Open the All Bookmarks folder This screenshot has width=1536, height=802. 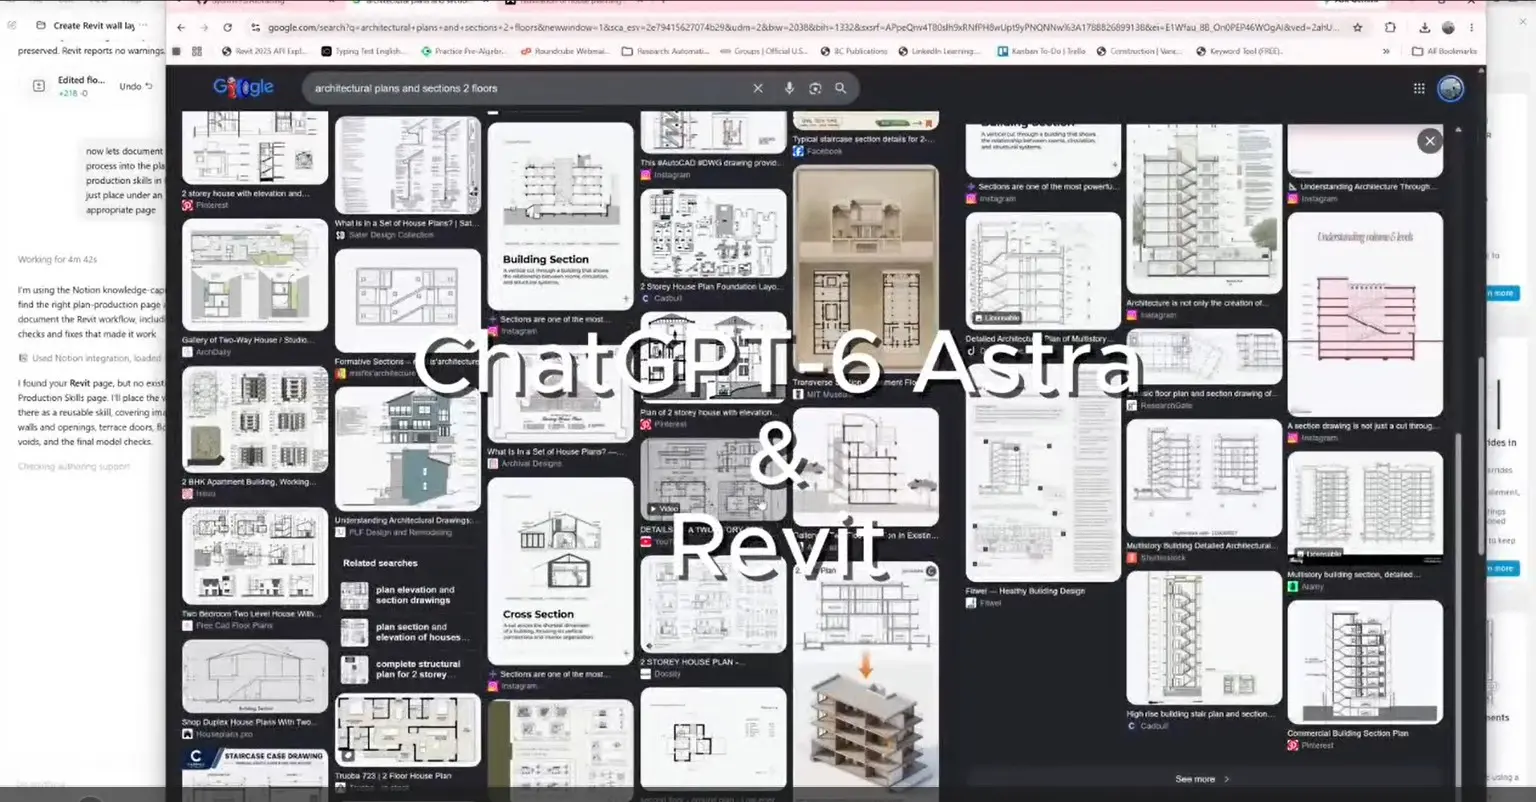coord(1445,51)
